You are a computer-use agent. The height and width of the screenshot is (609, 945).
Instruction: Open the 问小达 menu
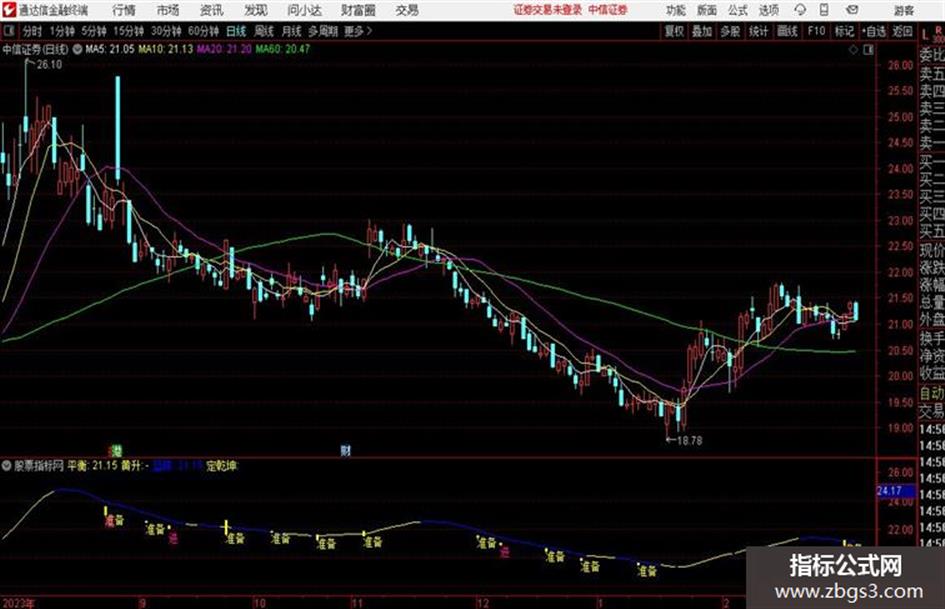[x=304, y=10]
